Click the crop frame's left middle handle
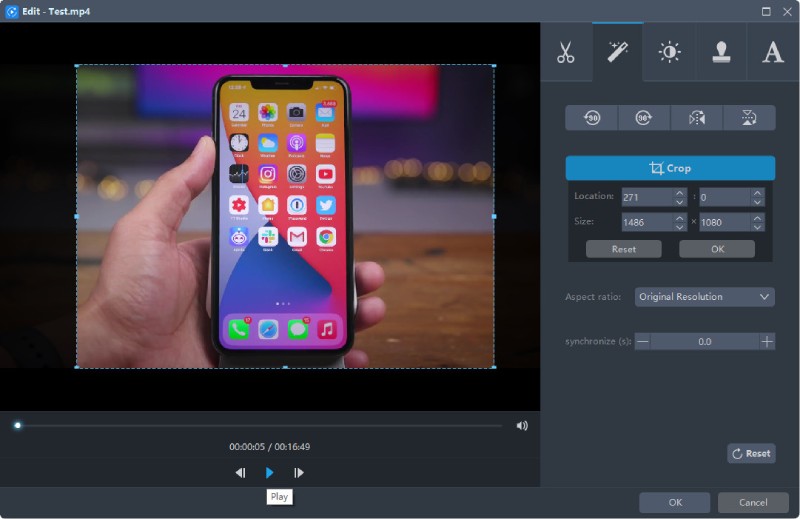This screenshot has width=800, height=519. pos(77,216)
